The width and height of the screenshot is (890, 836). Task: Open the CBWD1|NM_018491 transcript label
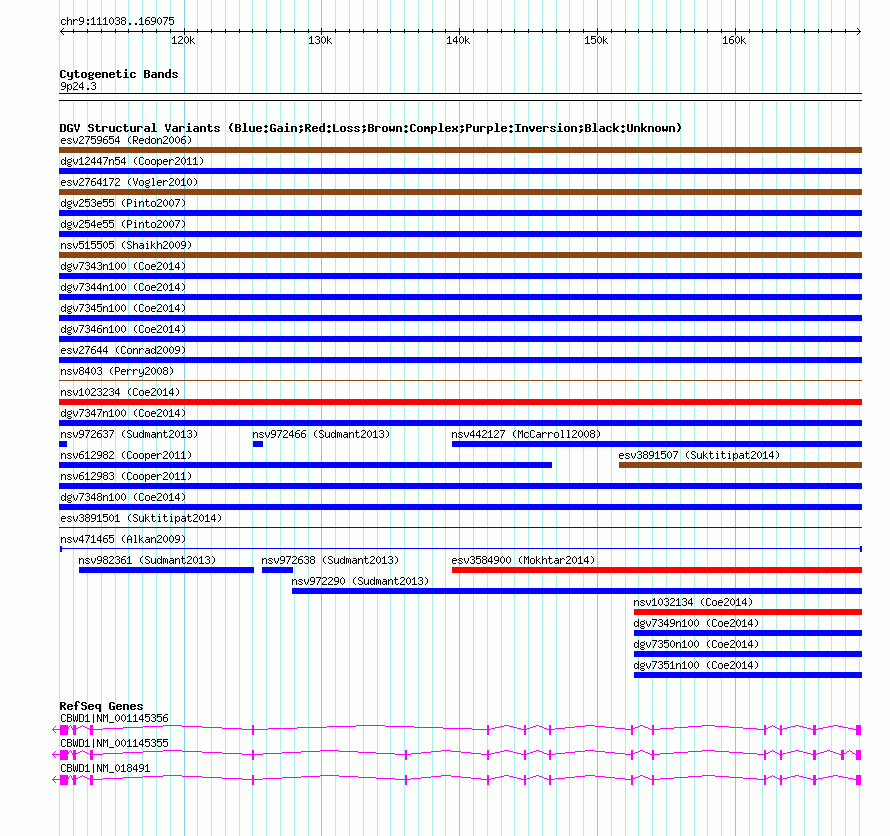tap(105, 768)
